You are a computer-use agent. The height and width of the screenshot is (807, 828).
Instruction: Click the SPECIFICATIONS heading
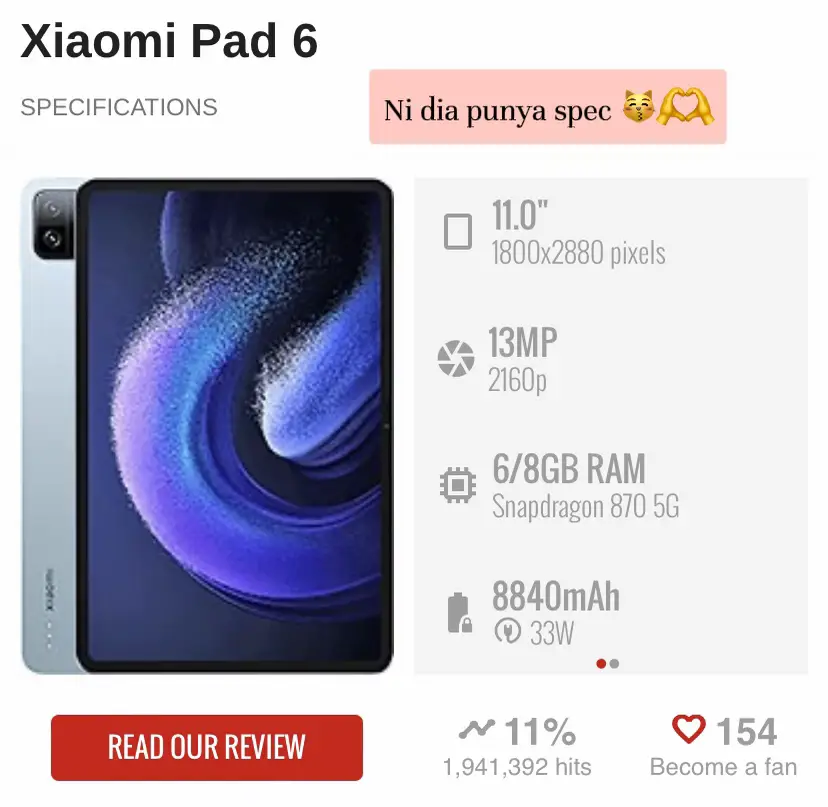point(119,107)
